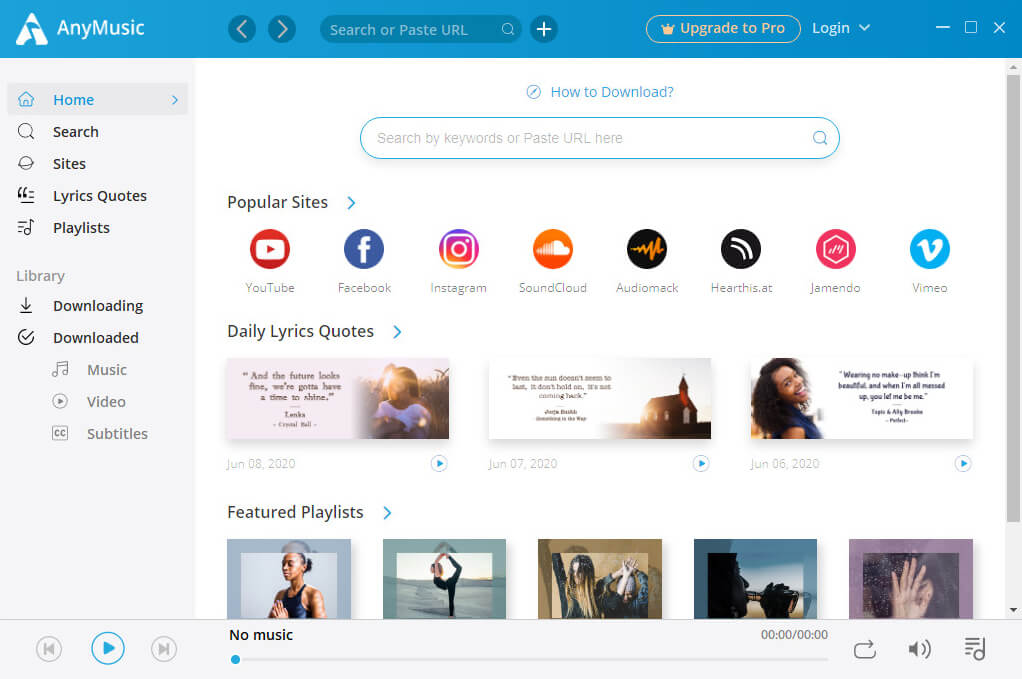
Task: Open Downloading in the Library
Action: [x=98, y=306]
